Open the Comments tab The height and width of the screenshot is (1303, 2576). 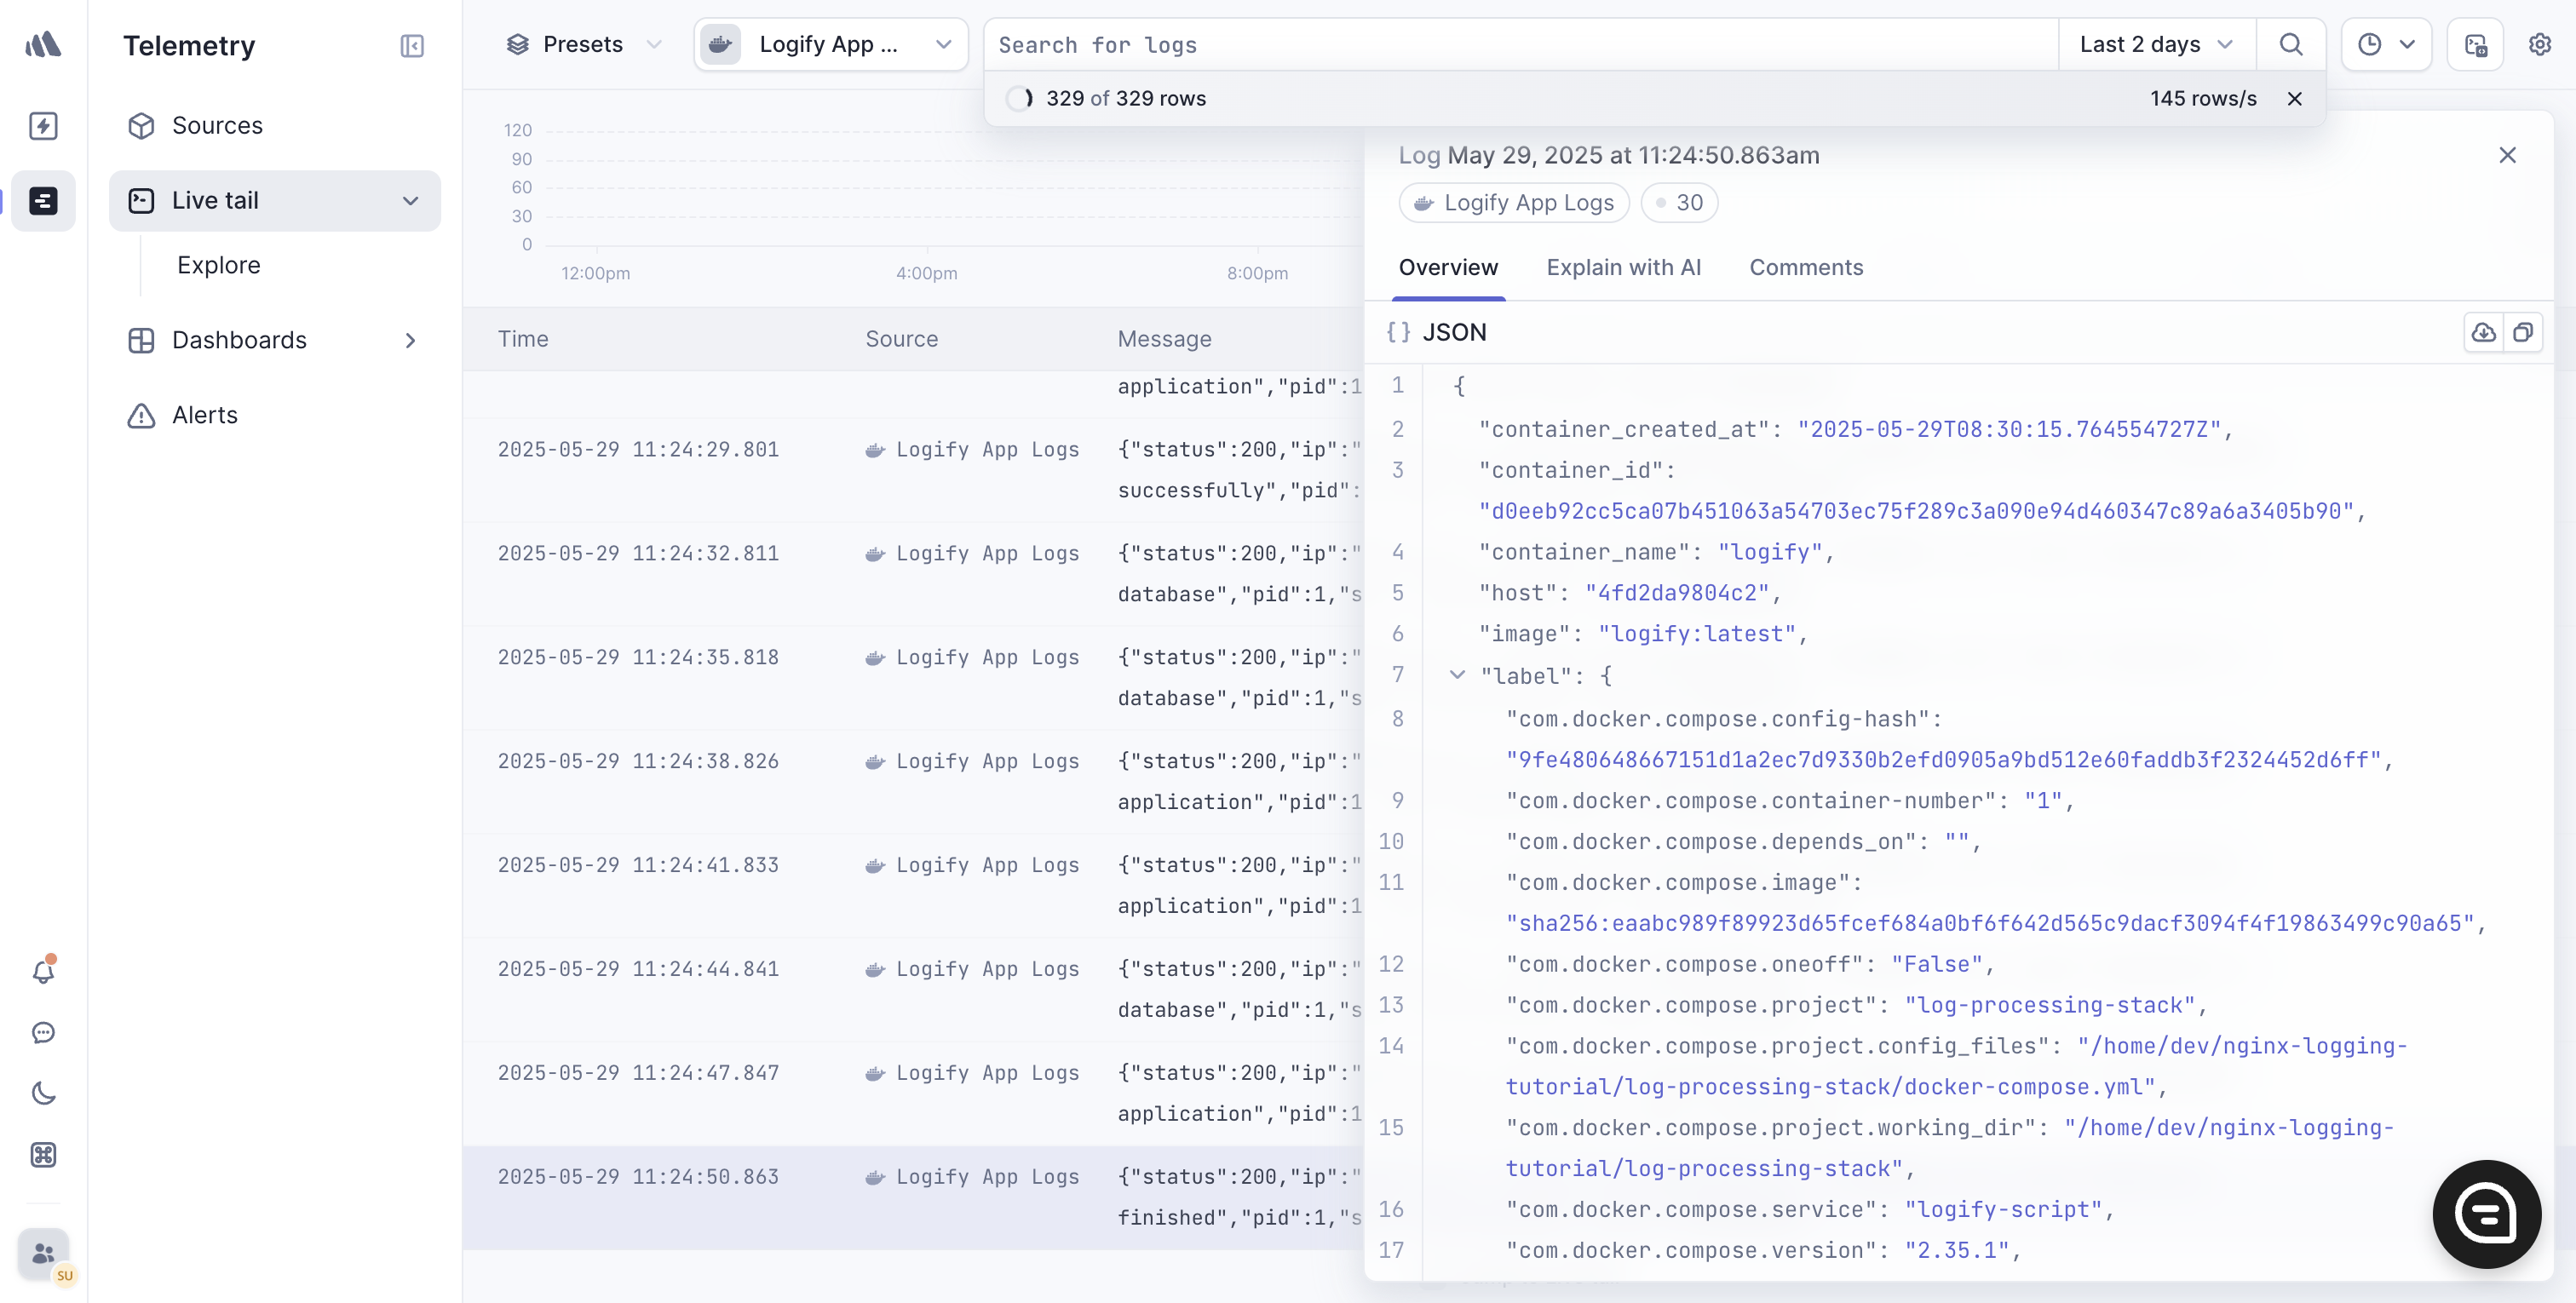(x=1805, y=268)
